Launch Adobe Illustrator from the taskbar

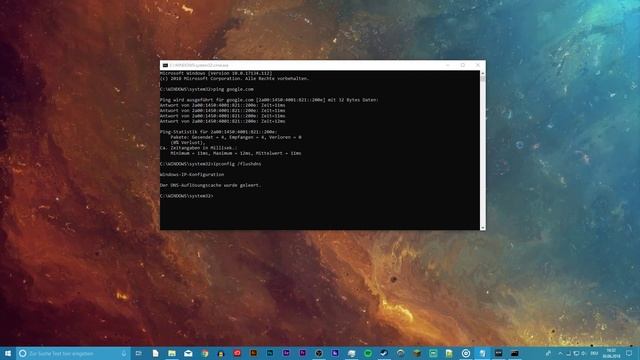coord(253,353)
